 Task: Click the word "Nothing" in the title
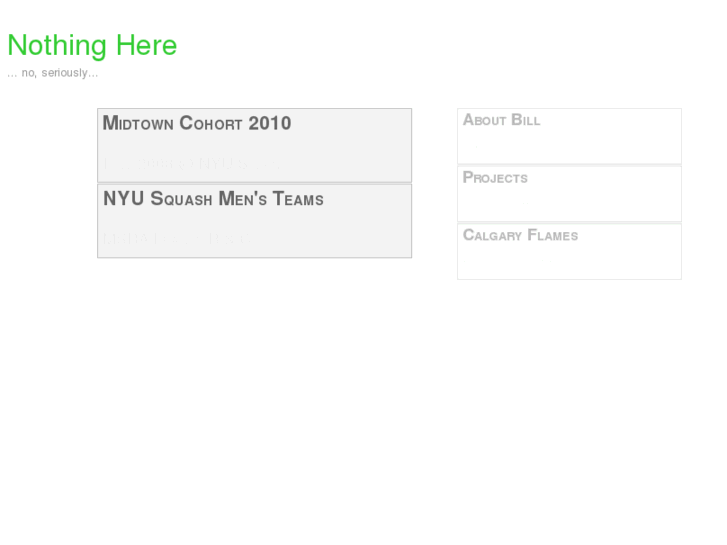pyautogui.click(x=57, y=46)
